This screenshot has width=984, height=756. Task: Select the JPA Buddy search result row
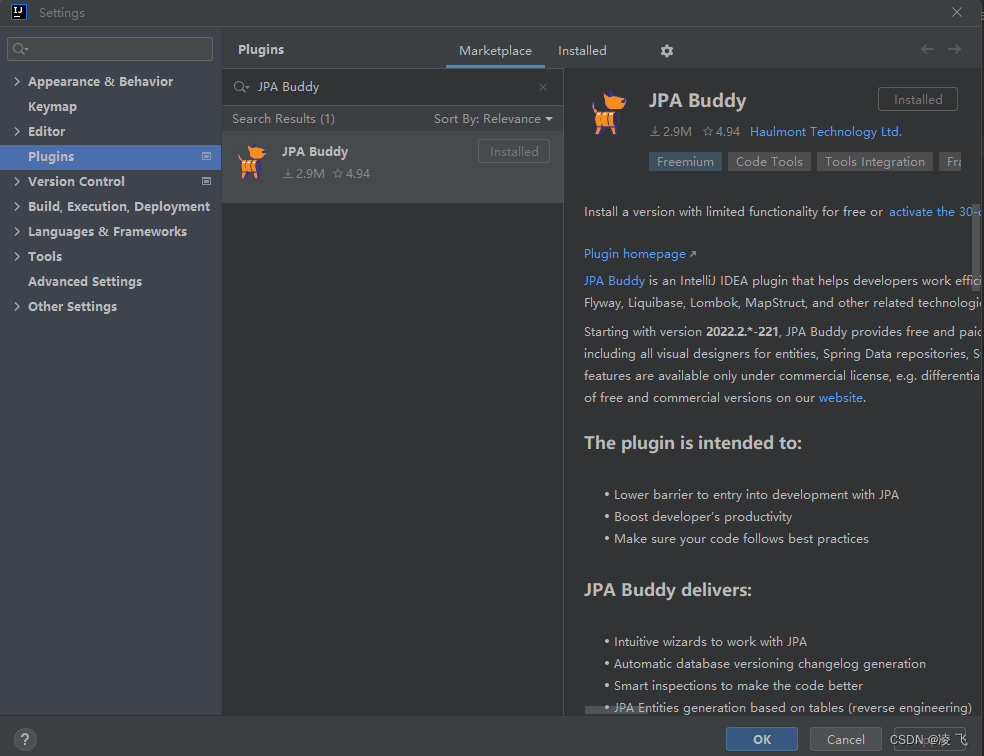click(392, 166)
